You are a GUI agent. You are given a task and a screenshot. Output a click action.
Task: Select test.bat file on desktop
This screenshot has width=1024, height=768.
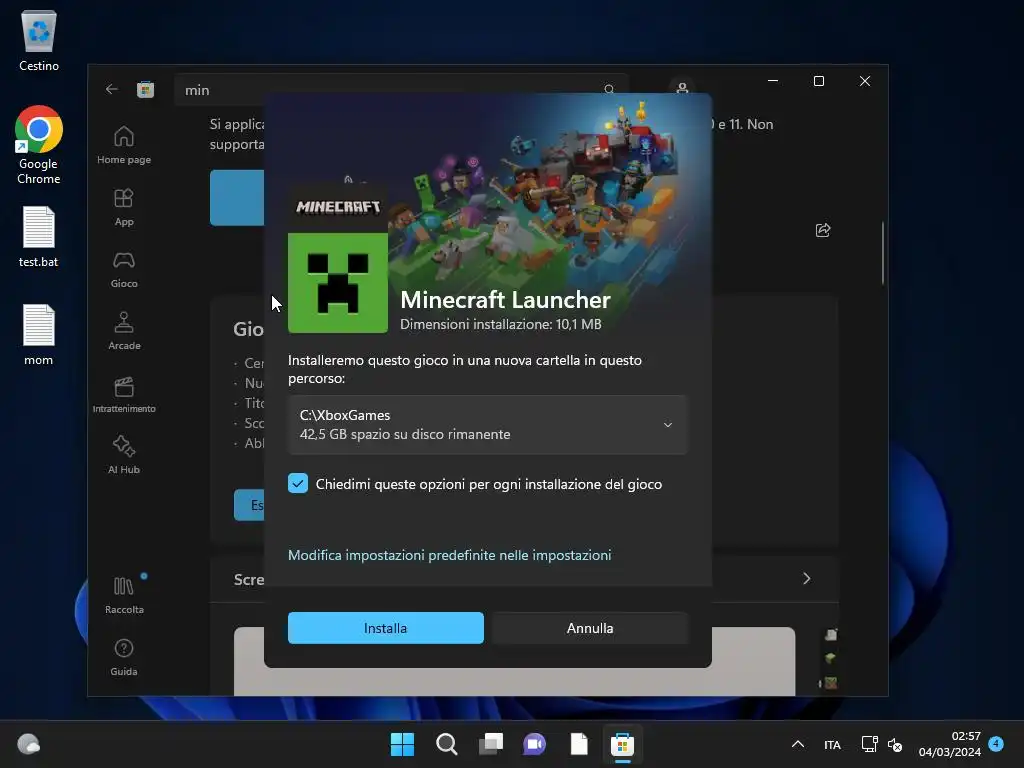click(39, 236)
